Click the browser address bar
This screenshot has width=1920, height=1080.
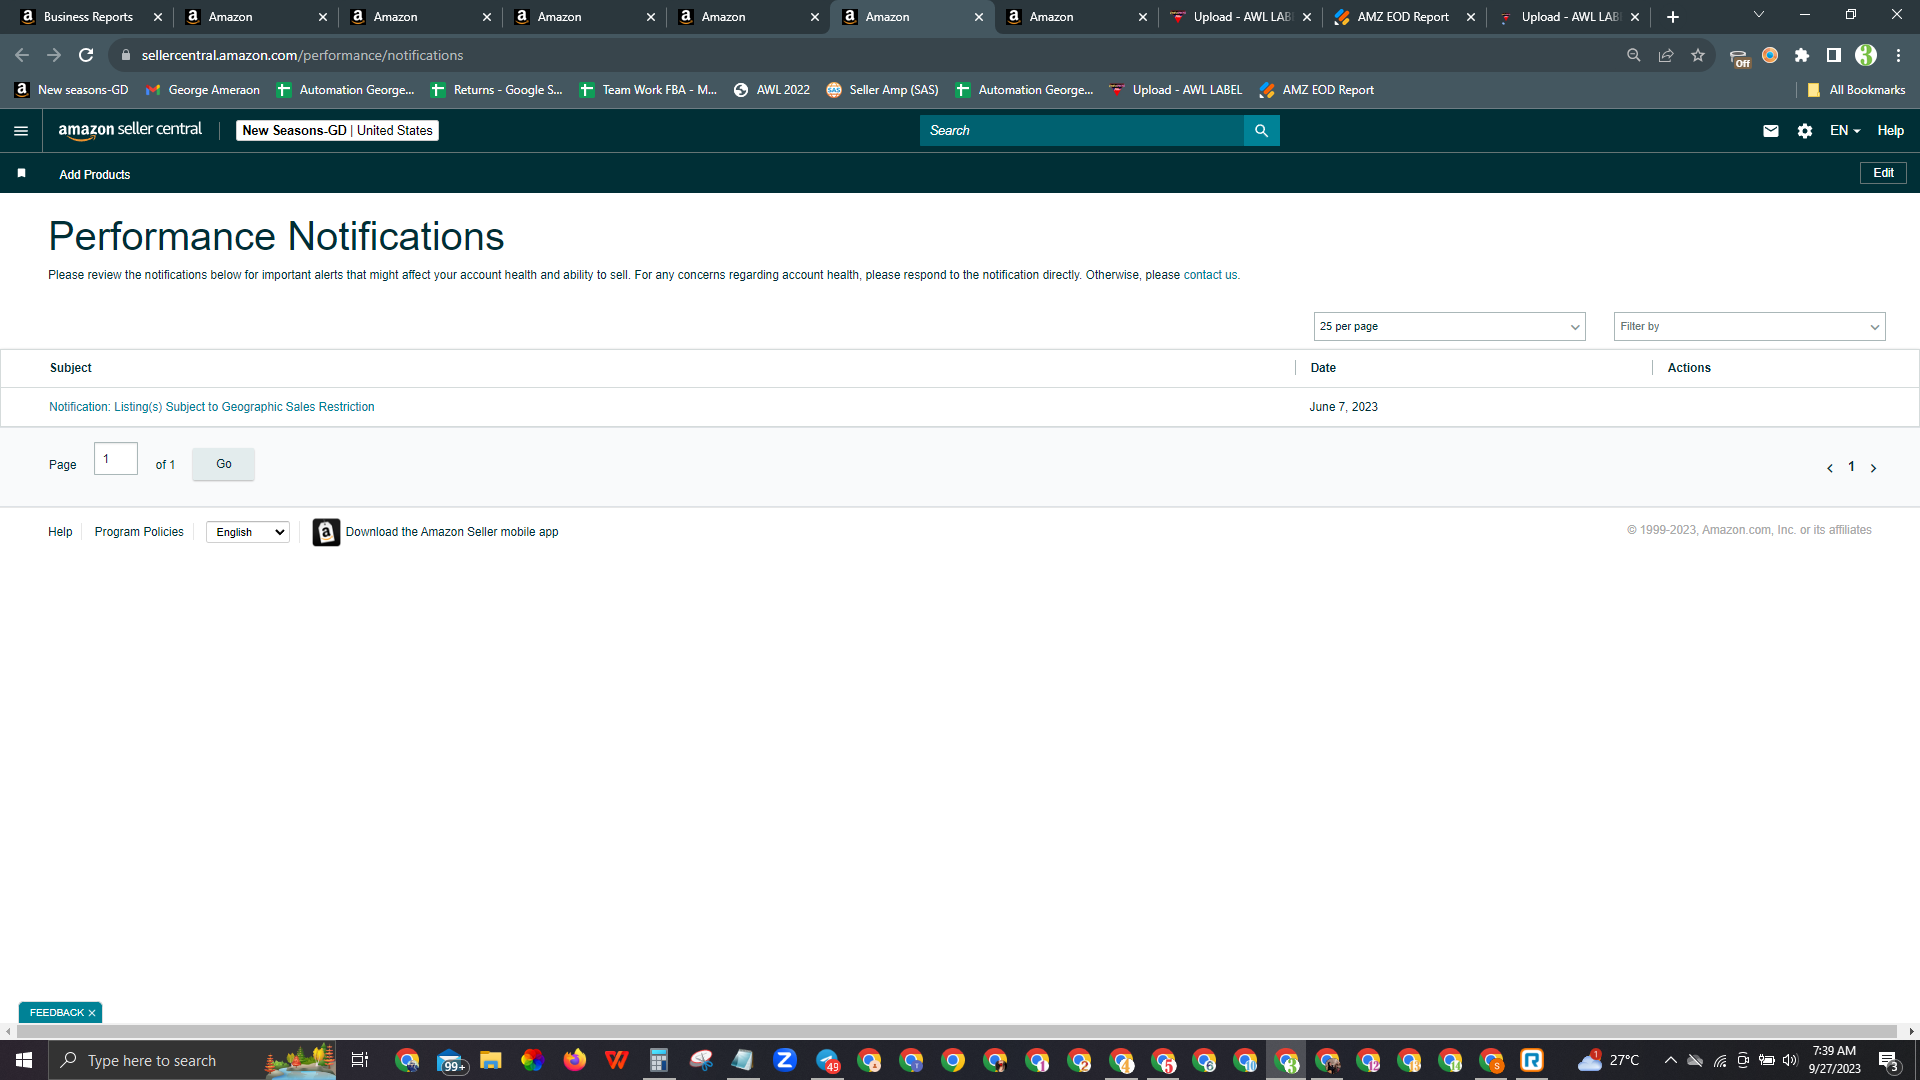pyautogui.click(x=860, y=55)
